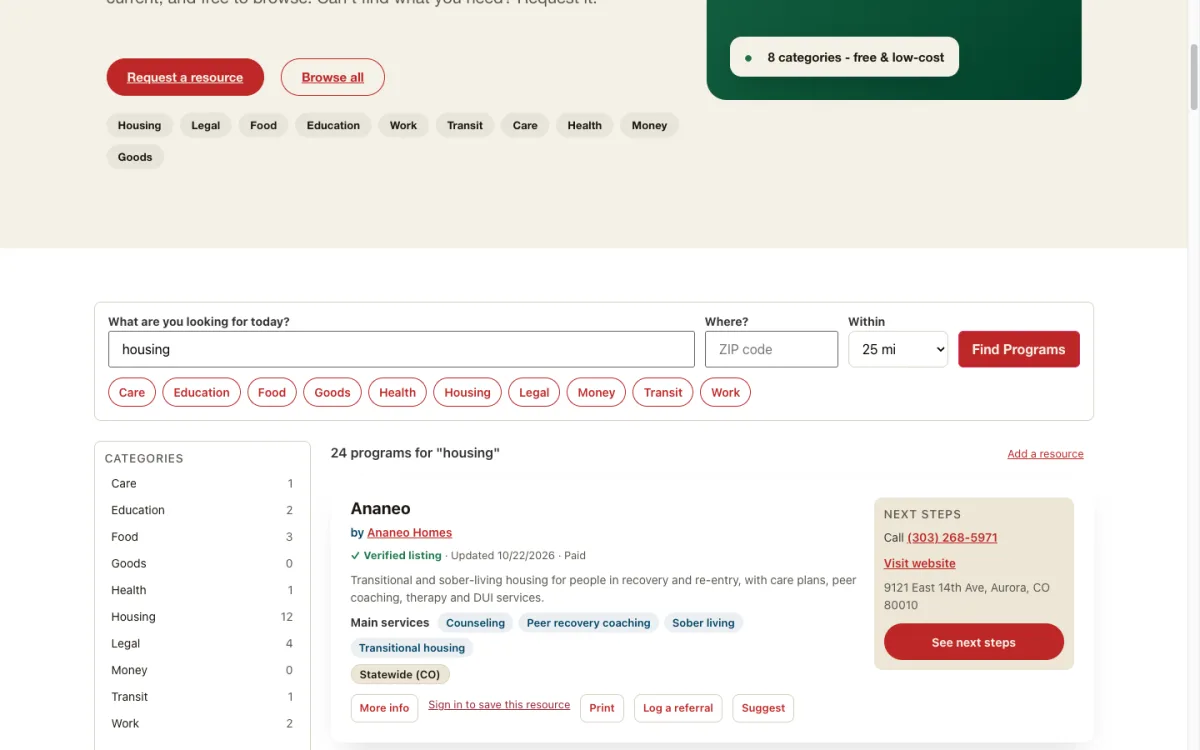Select Transit in the Categories sidebar
The image size is (1200, 750).
click(202, 697)
